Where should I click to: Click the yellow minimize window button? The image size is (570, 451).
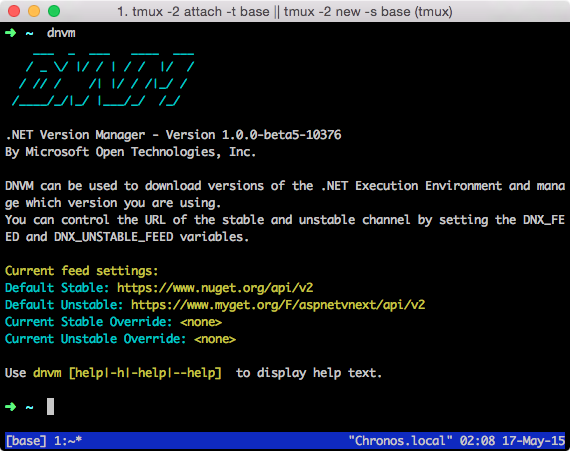pos(34,11)
